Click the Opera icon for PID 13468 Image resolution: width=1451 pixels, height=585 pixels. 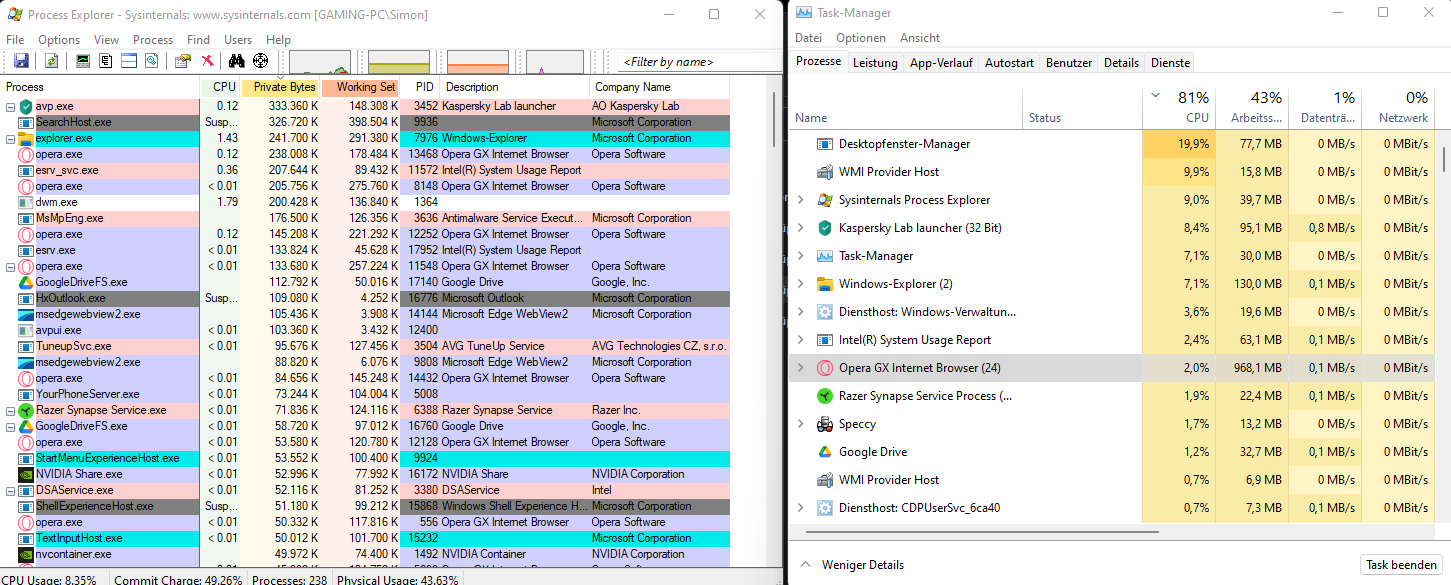[26, 154]
